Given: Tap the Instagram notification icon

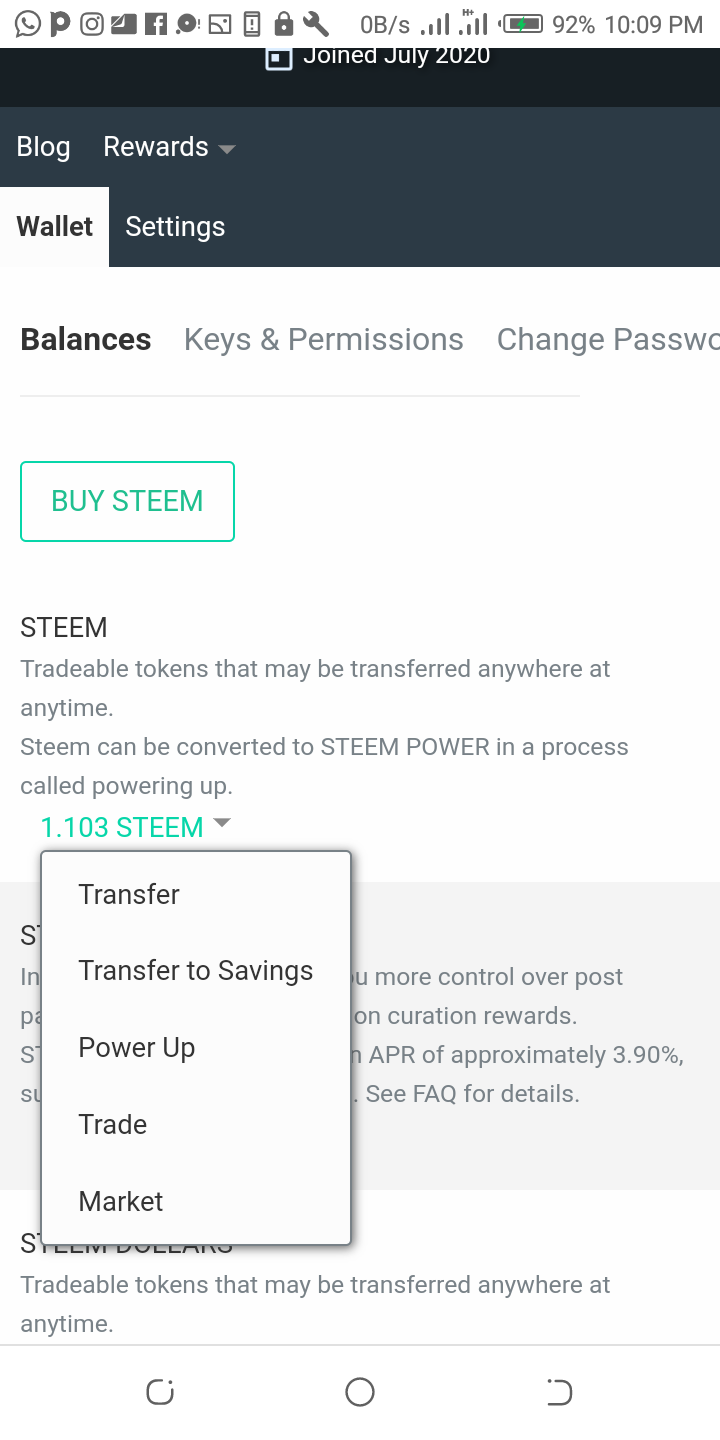Looking at the screenshot, I should (x=92, y=23).
